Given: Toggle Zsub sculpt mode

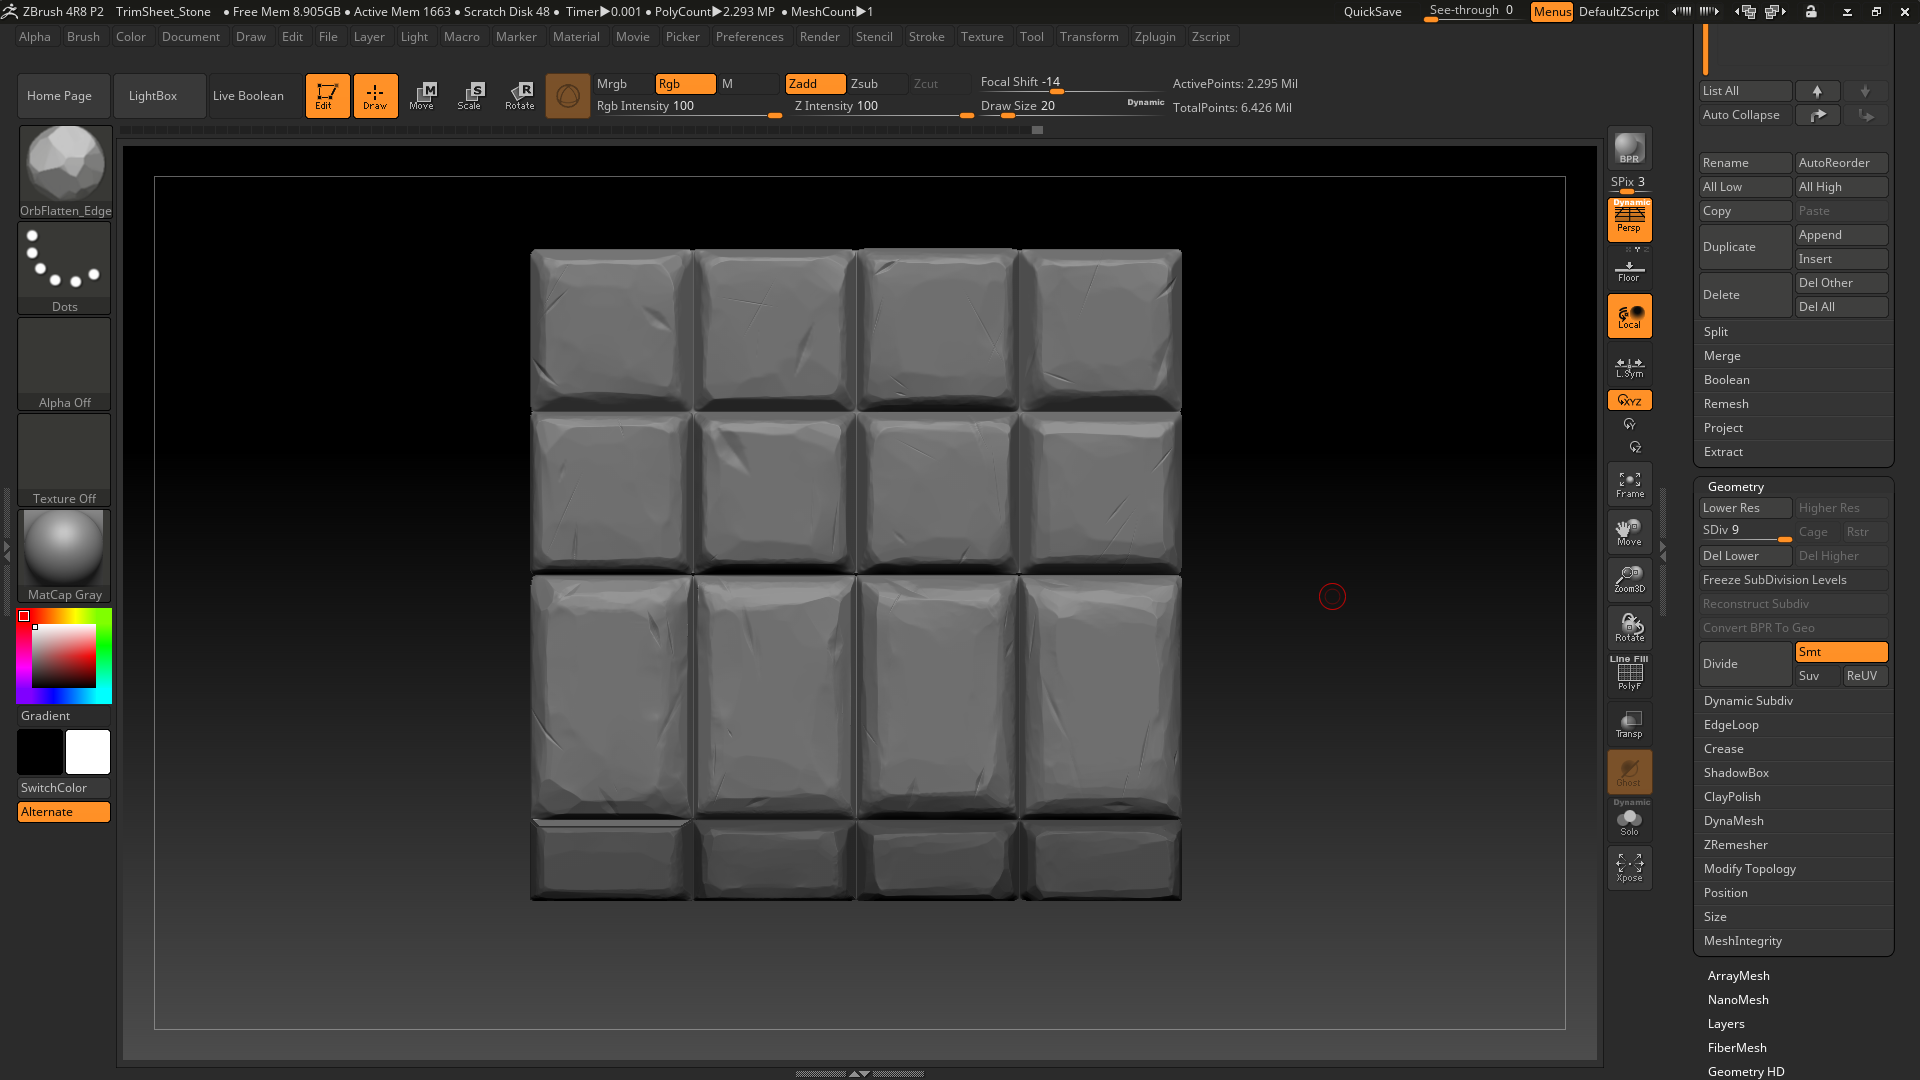Looking at the screenshot, I should coord(878,84).
